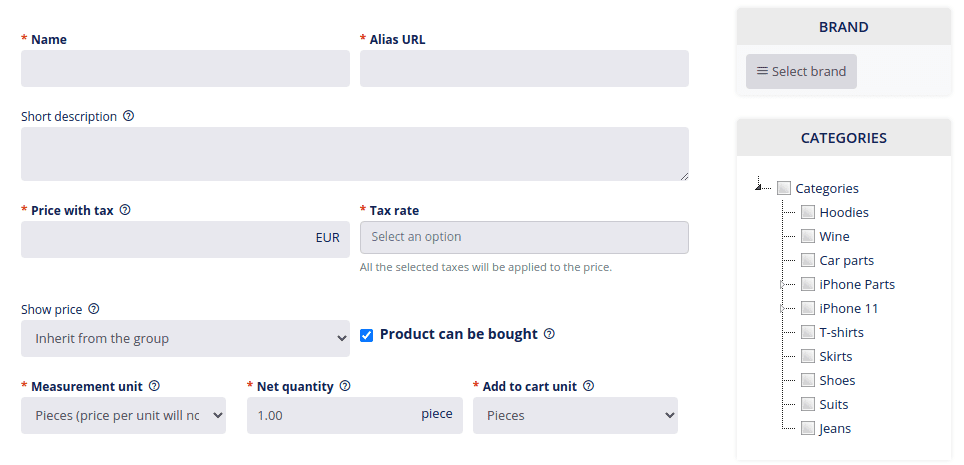Click Add to cart unit help icon

(x=588, y=386)
